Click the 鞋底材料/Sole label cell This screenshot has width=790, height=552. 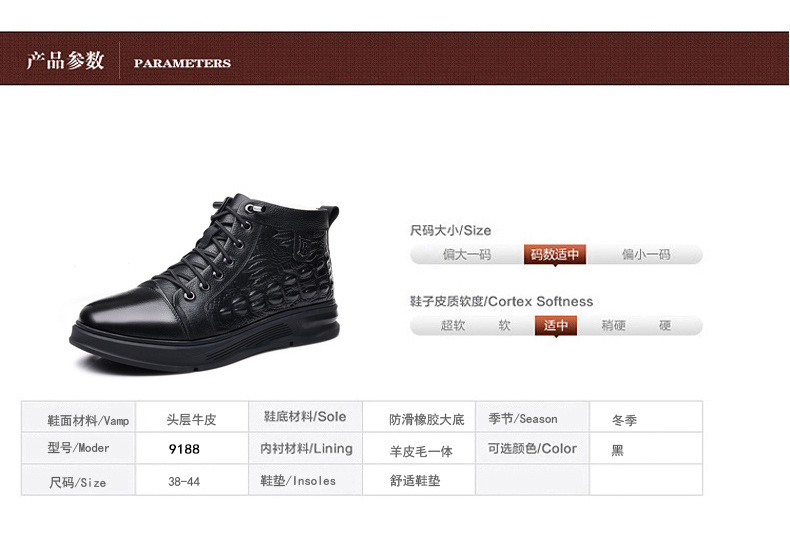coord(305,417)
